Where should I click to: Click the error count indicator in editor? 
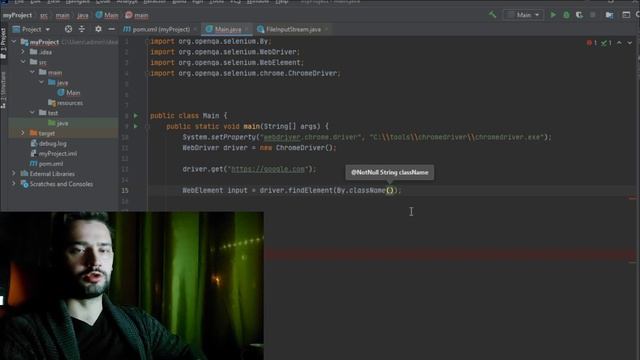[x=592, y=43]
